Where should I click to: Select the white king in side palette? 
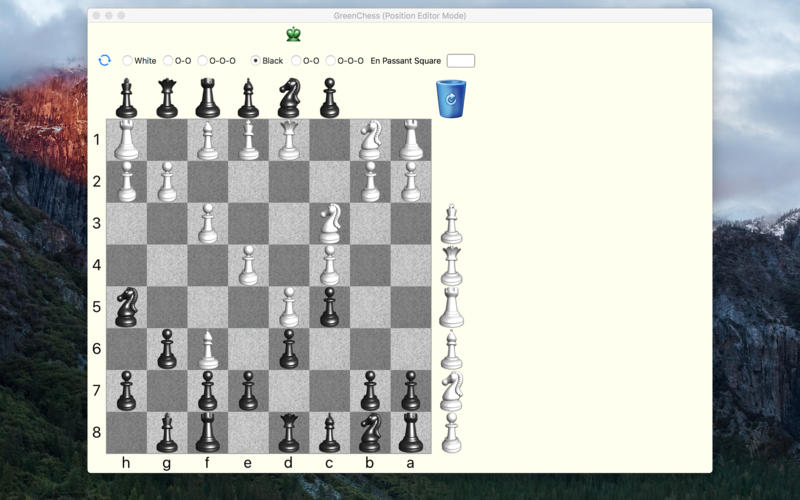[x=452, y=224]
